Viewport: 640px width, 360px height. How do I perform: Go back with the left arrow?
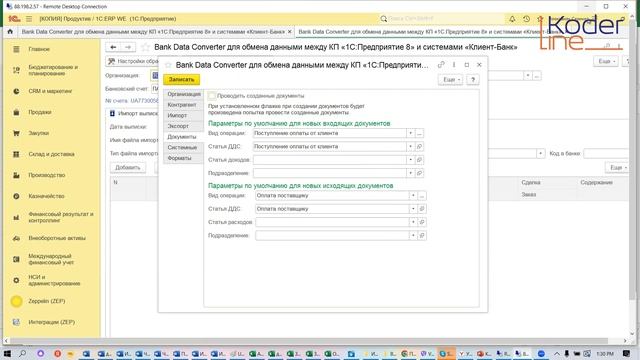113,47
